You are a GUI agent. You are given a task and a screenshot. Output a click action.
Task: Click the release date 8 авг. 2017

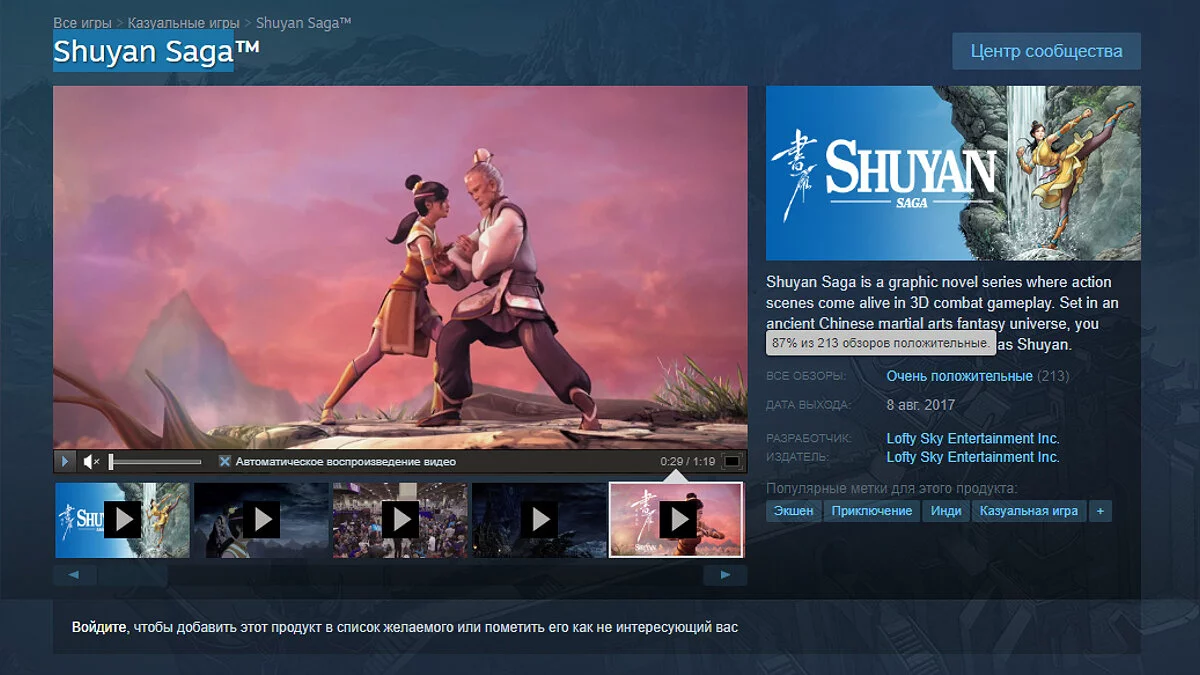[x=921, y=405]
